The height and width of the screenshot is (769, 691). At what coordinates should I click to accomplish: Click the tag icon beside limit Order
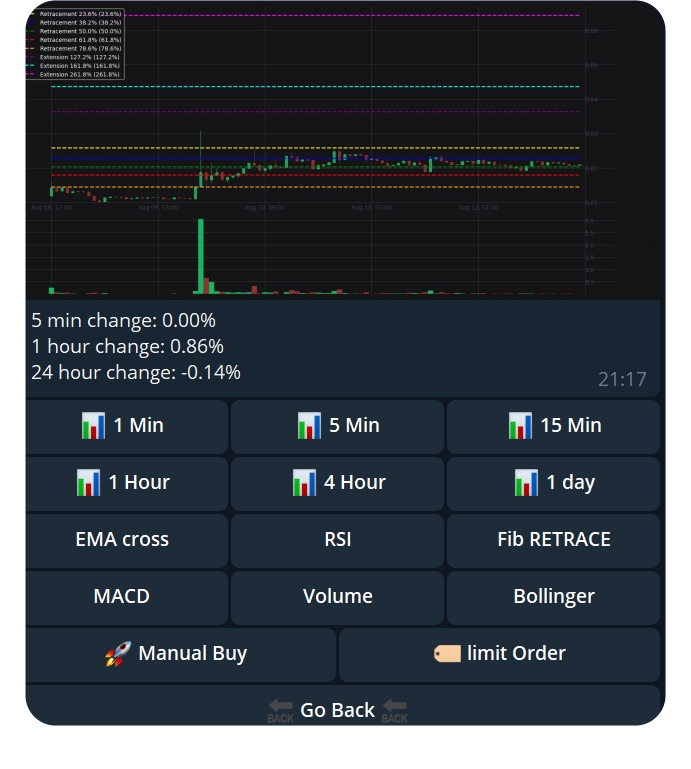(x=447, y=654)
